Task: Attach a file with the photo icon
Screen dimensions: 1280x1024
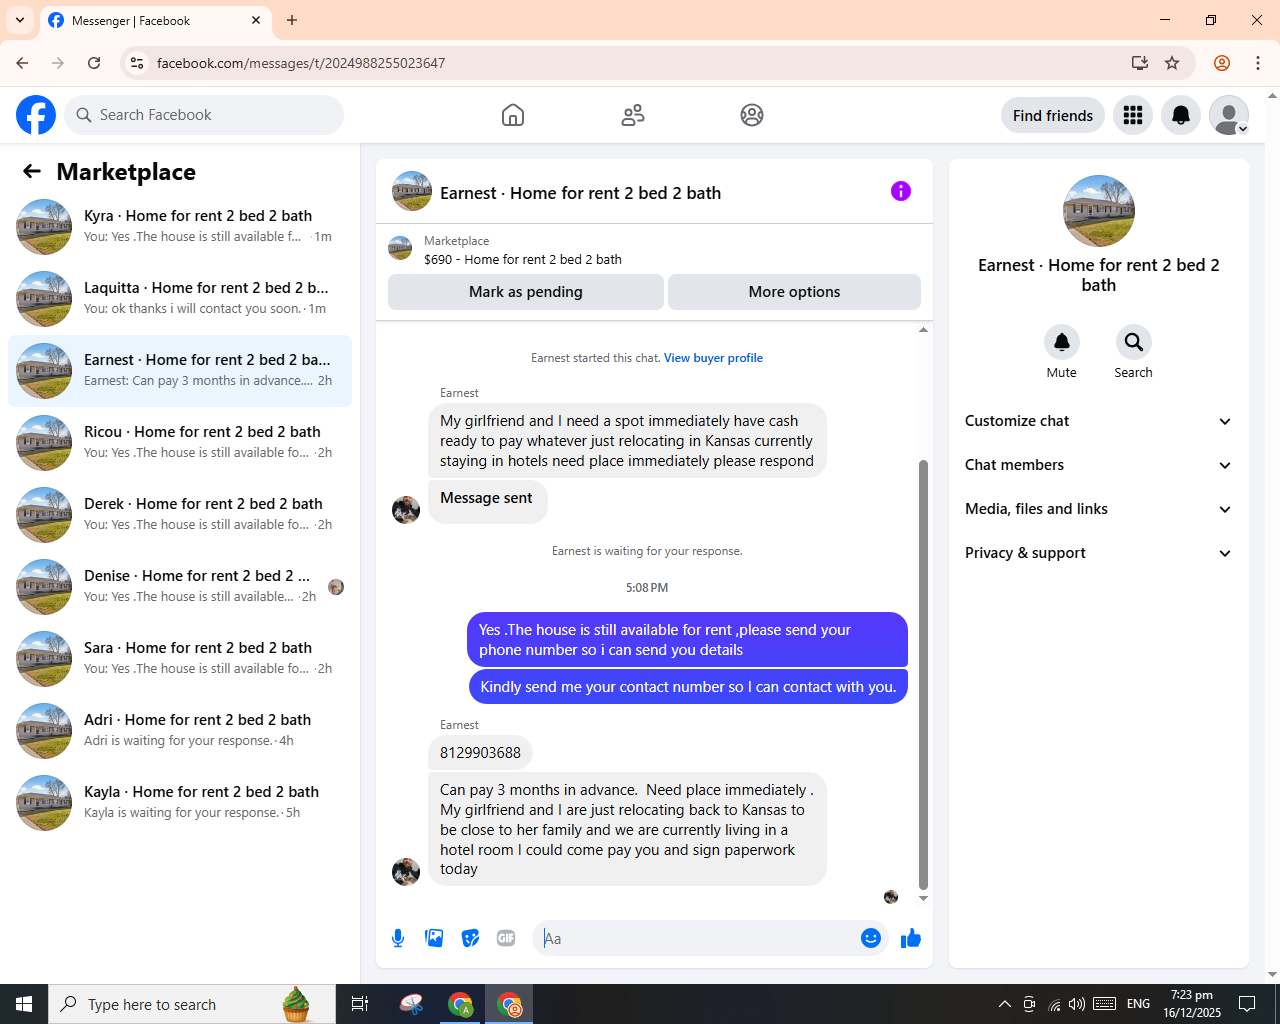Action: [434, 938]
